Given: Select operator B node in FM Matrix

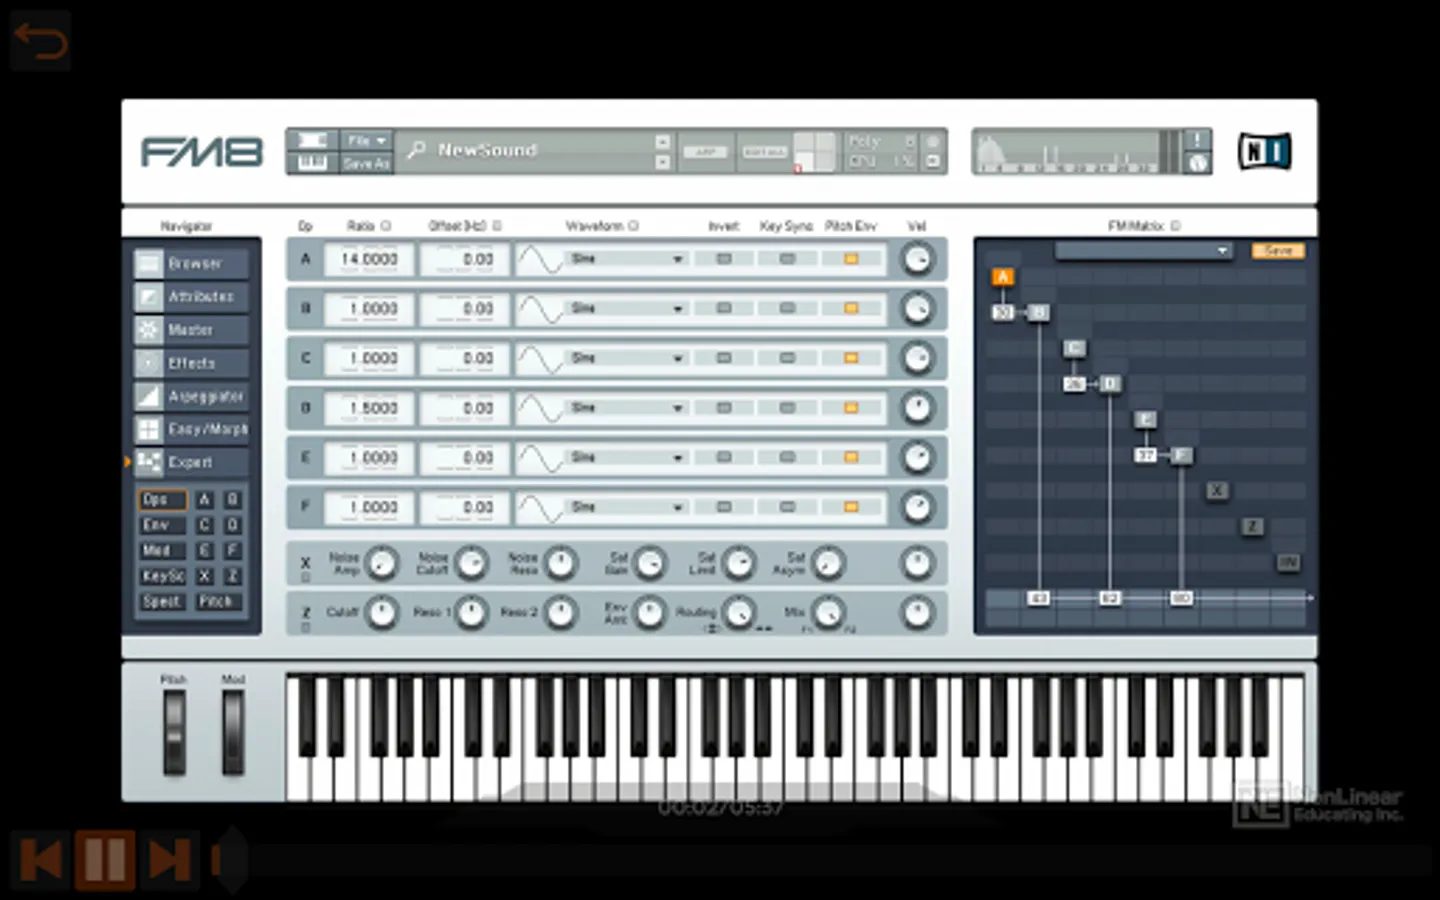Looking at the screenshot, I should click(1039, 313).
